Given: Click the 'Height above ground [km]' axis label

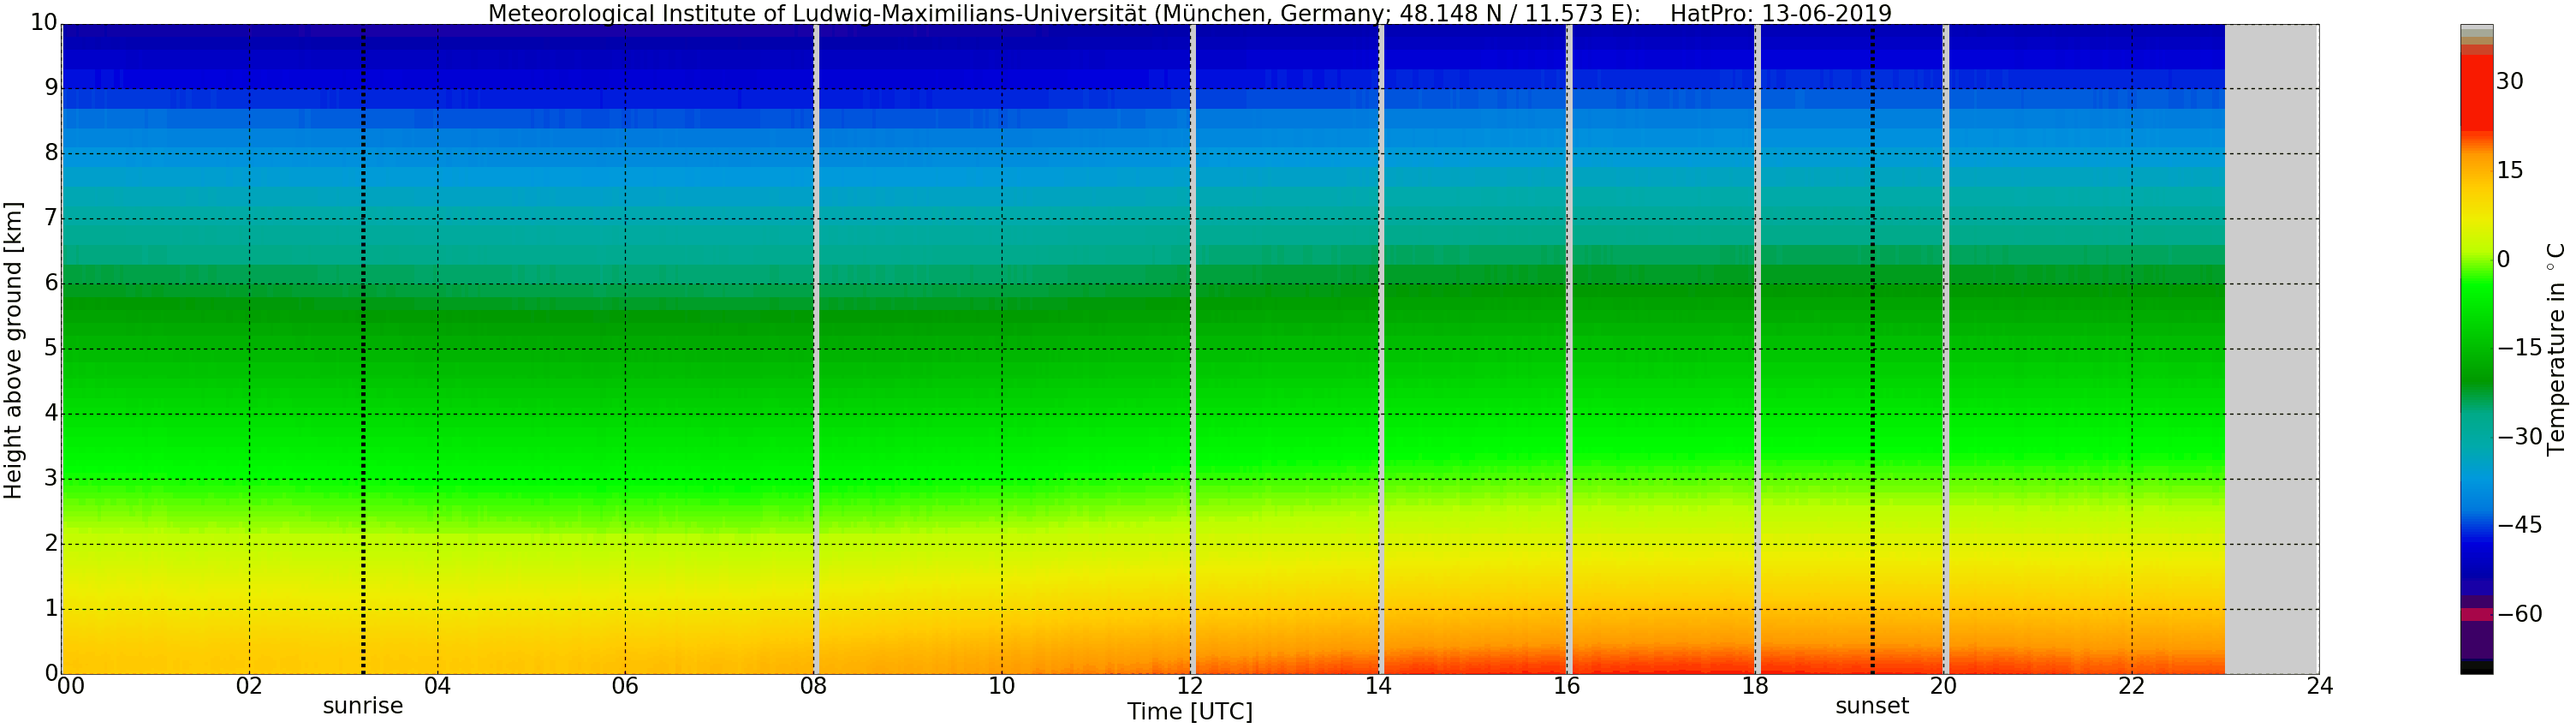Looking at the screenshot, I should pyautogui.click(x=13, y=350).
